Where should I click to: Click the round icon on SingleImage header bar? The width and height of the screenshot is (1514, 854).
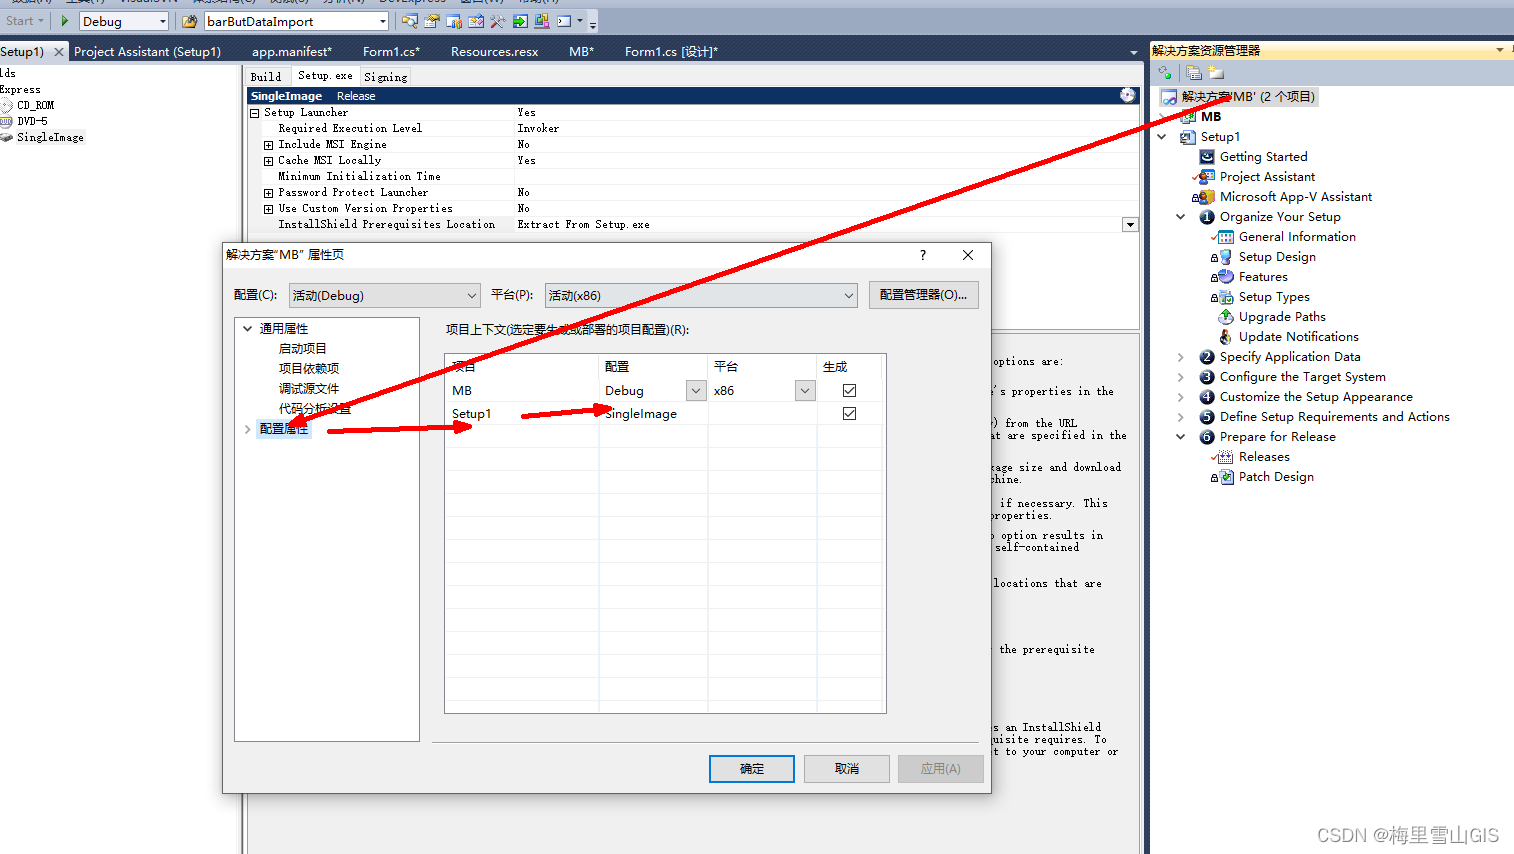[x=1127, y=95]
